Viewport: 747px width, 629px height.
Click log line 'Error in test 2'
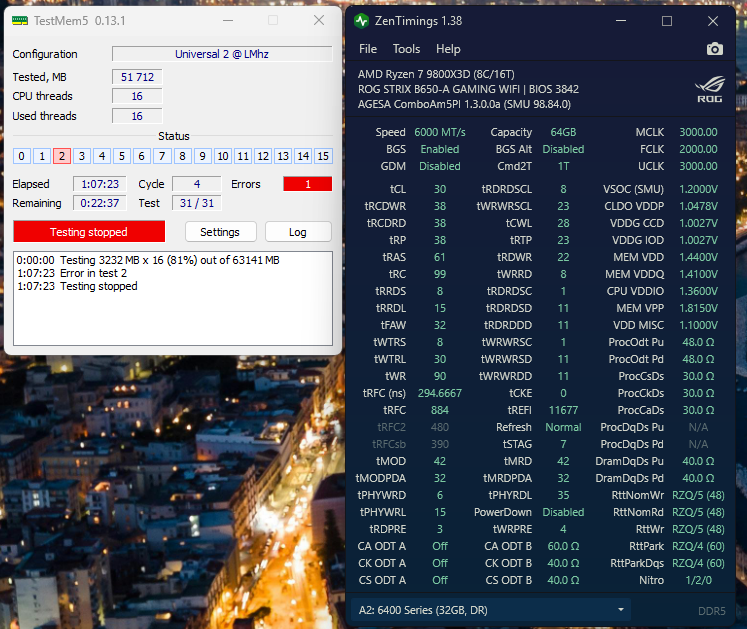point(93,273)
